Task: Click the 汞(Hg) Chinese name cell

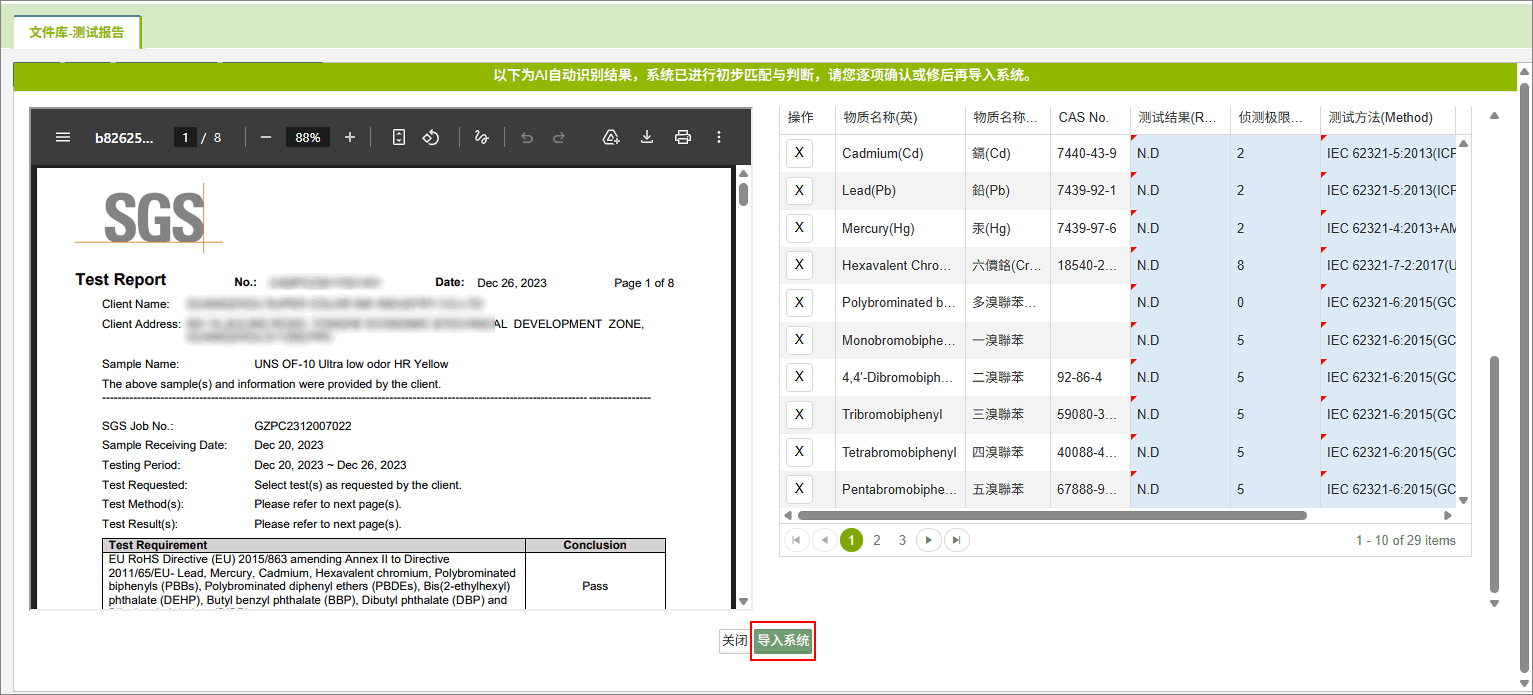Action: pos(1008,229)
